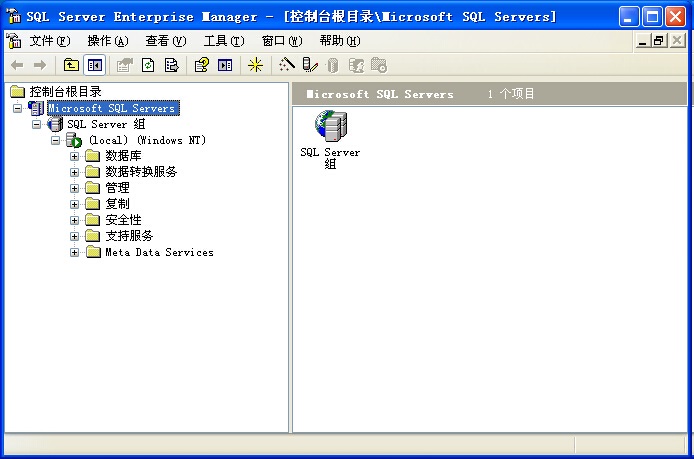Viewport: 694px width, 459px height.
Task: Close the Enterprise Manager main window
Action: point(675,17)
